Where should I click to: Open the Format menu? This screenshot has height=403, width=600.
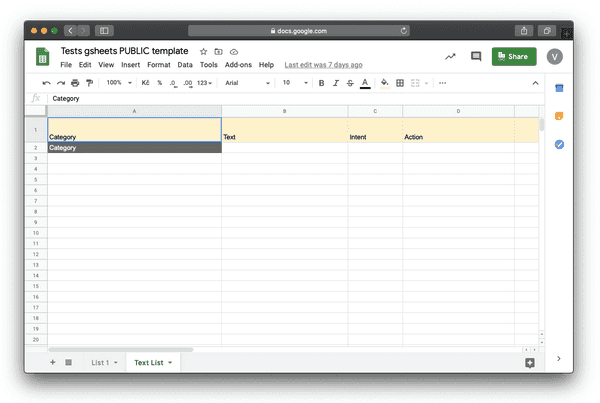(158, 65)
